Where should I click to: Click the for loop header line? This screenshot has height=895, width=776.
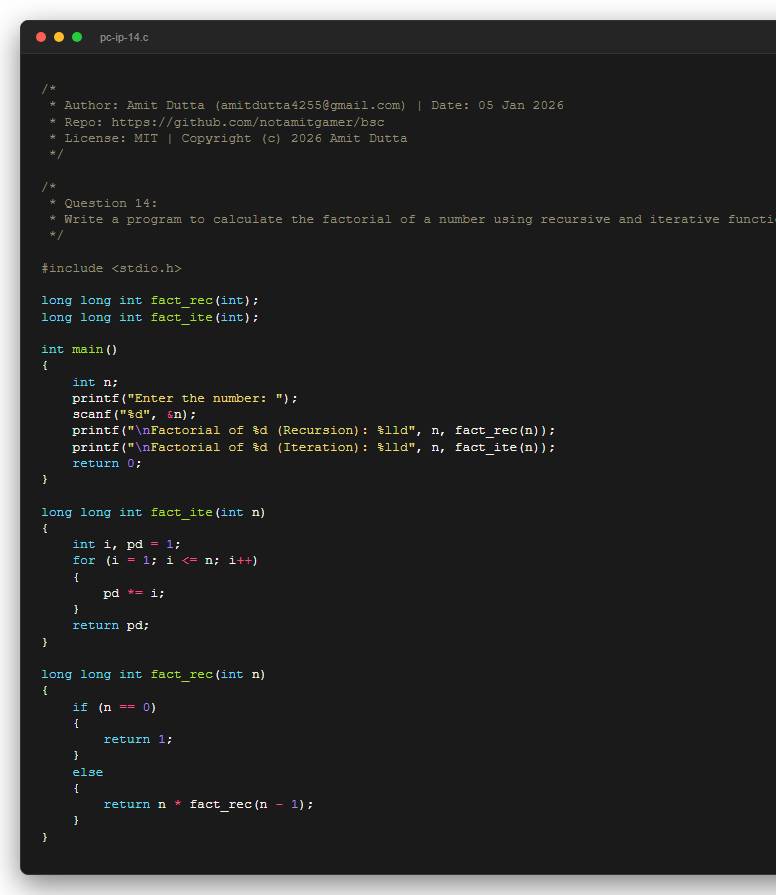tap(165, 561)
